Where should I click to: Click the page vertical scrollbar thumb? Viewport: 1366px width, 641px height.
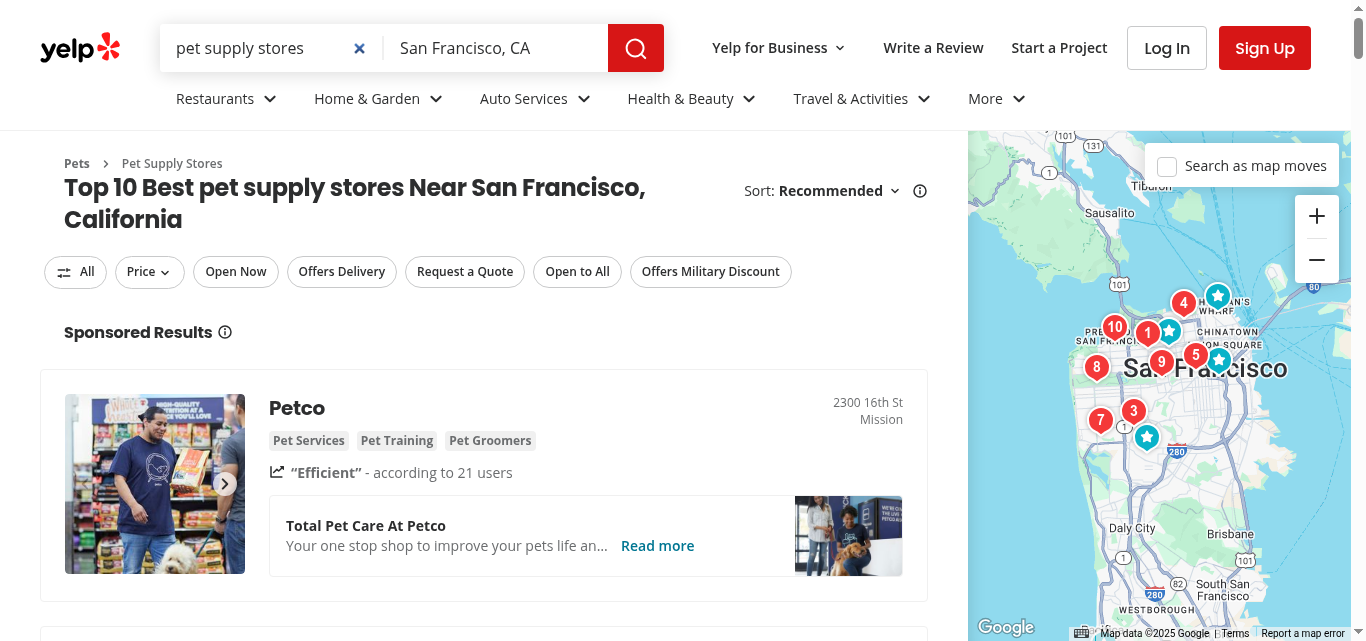click(x=1358, y=37)
